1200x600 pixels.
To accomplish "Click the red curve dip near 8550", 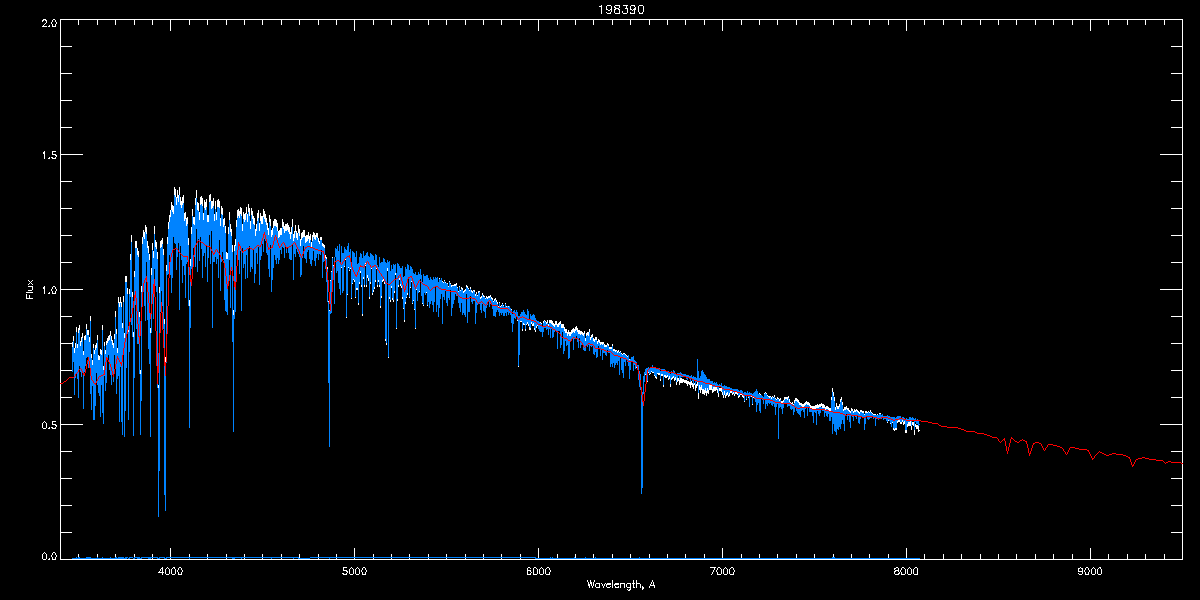I will (x=1007, y=451).
